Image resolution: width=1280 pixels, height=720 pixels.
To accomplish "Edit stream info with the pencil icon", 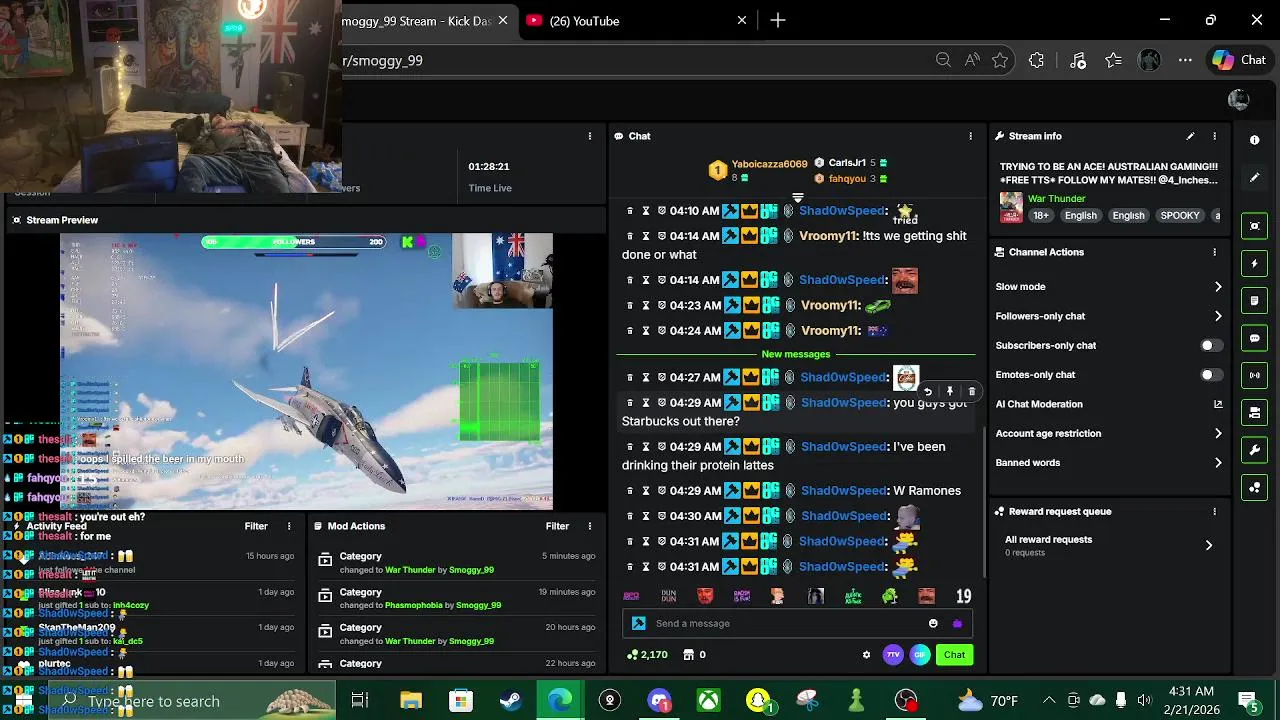I will 1190,136.
